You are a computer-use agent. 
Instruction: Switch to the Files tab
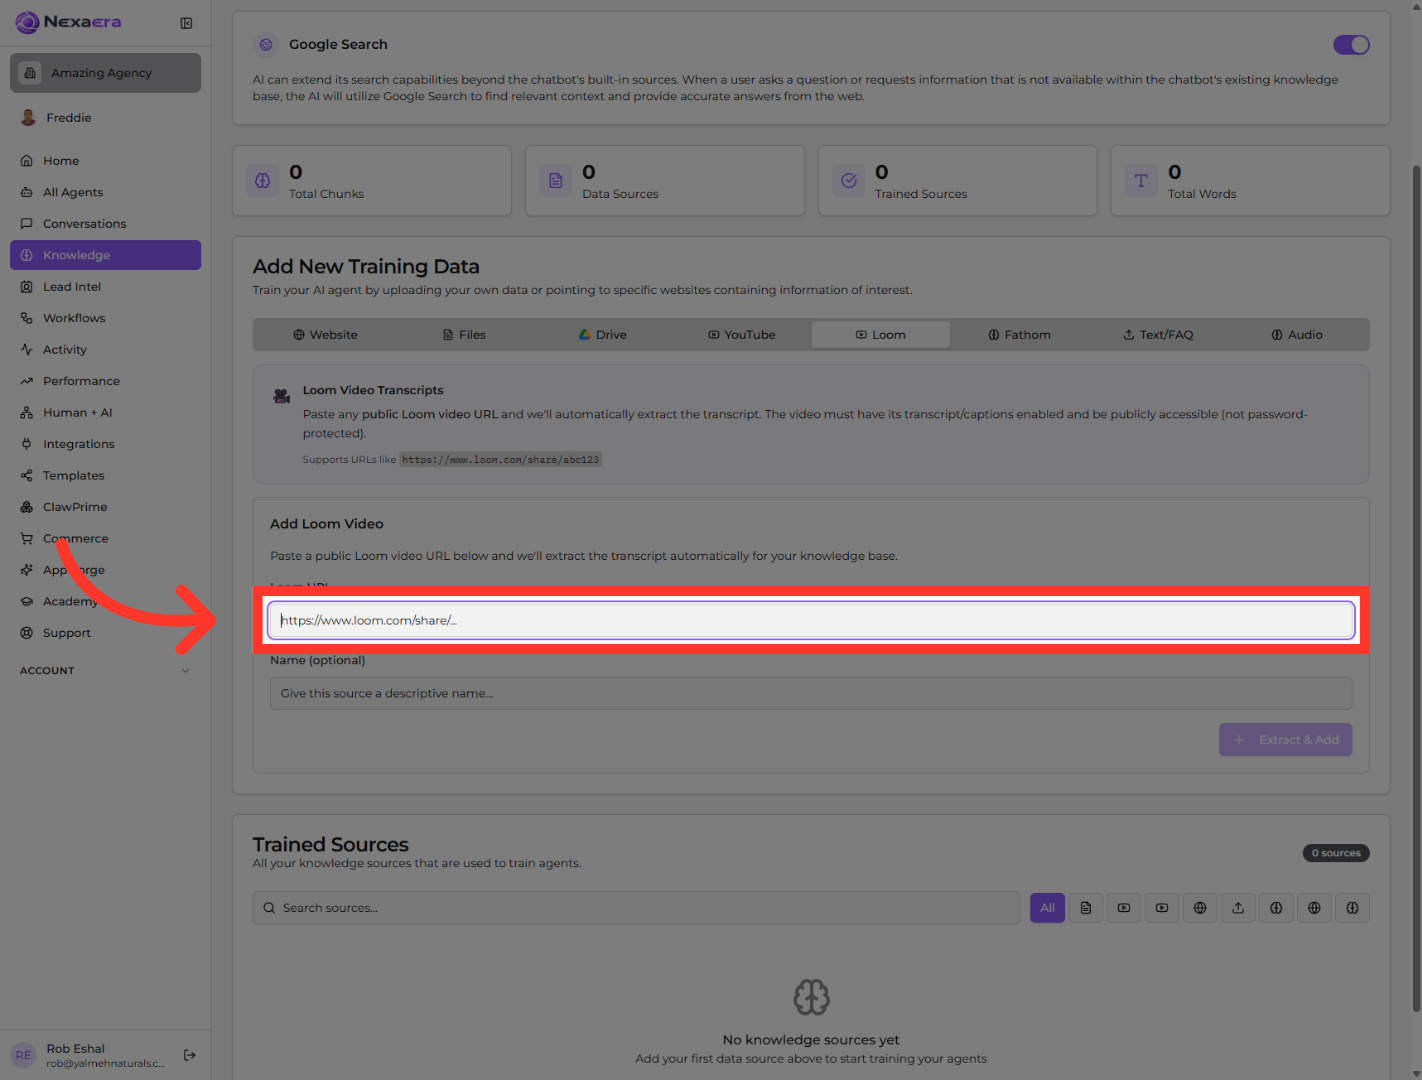pyautogui.click(x=464, y=335)
